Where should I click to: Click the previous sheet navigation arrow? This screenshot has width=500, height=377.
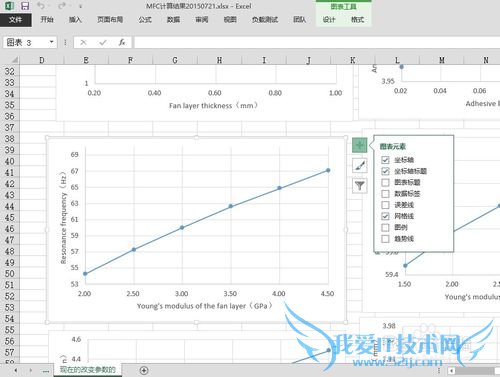[15, 370]
